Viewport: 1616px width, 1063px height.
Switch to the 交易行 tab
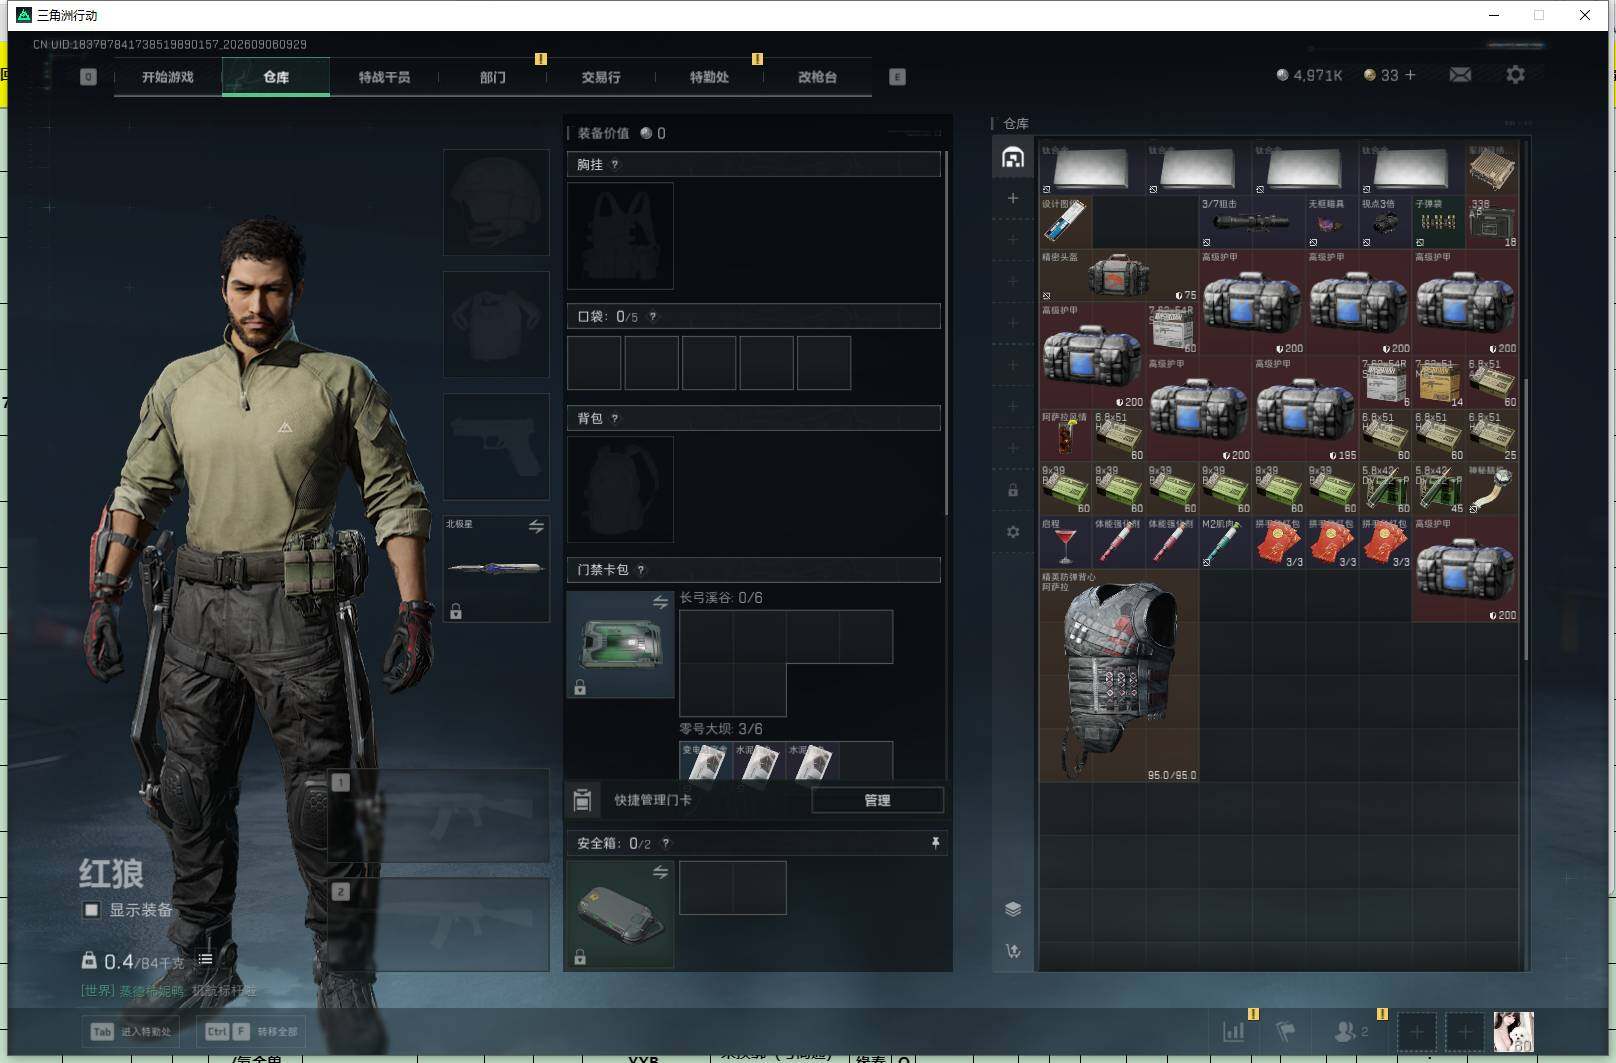point(601,77)
